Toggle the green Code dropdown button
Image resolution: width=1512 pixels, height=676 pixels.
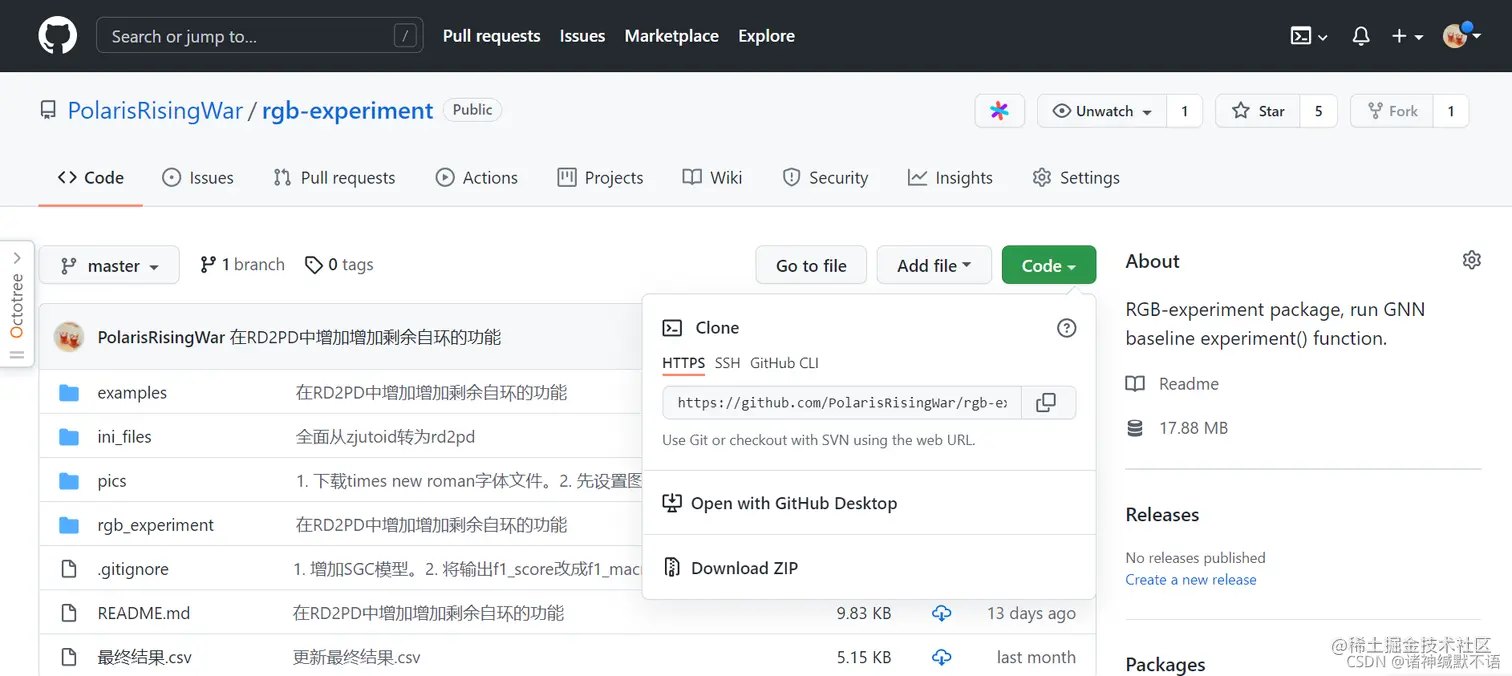1049,265
